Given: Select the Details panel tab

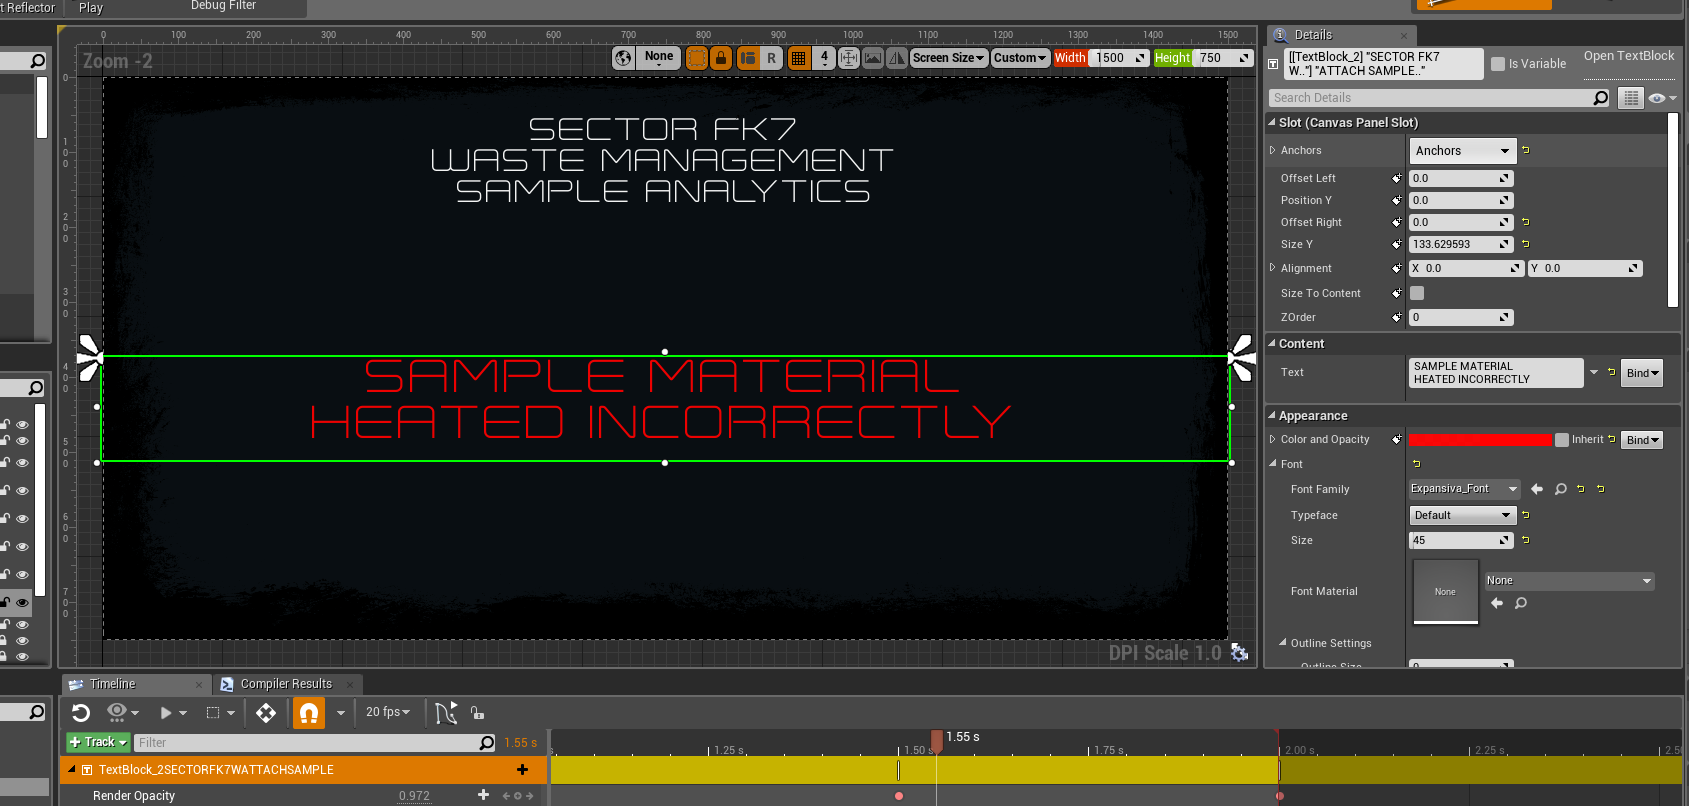Looking at the screenshot, I should point(1313,35).
